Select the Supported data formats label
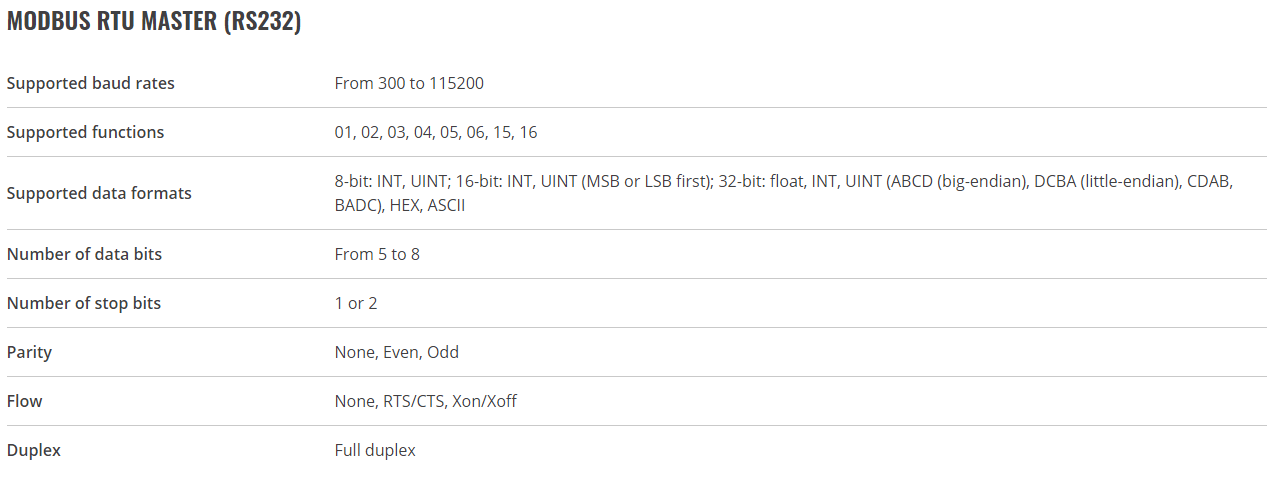The width and height of the screenshot is (1276, 478). pos(99,193)
